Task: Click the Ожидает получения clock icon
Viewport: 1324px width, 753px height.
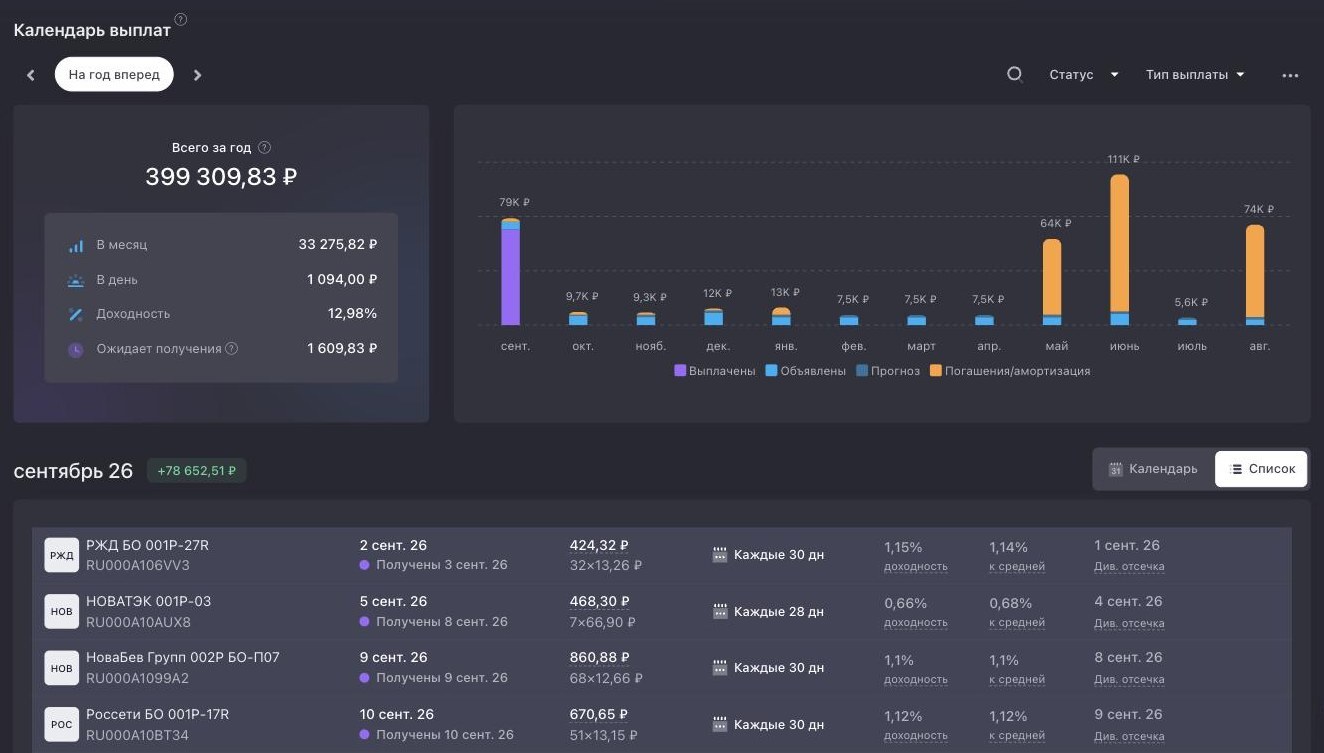Action: (76, 349)
